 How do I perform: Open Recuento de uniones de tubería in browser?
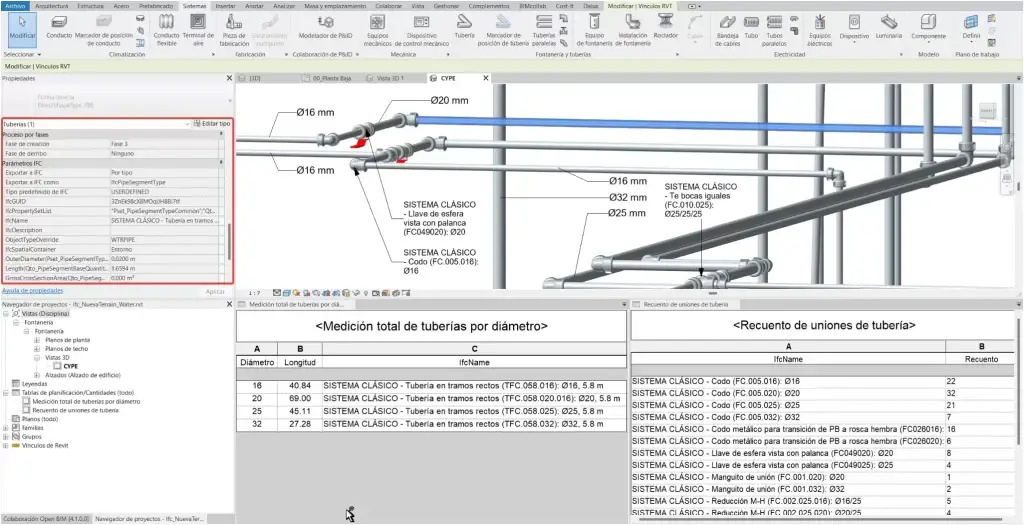pyautogui.click(x=75, y=411)
